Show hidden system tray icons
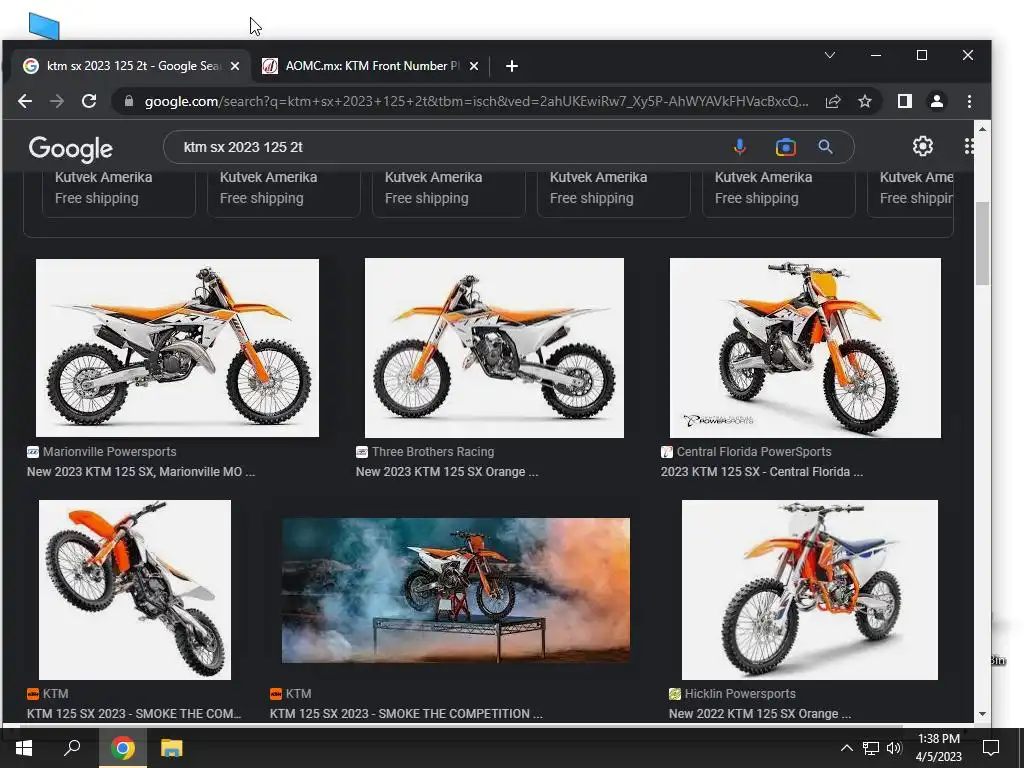 (846, 748)
